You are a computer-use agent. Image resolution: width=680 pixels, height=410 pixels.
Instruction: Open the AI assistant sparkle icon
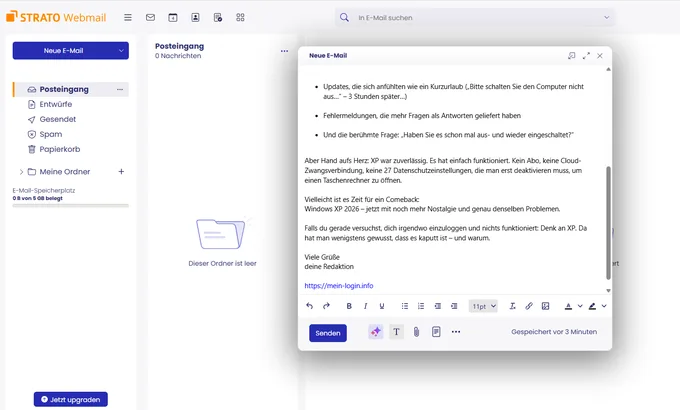coord(376,332)
